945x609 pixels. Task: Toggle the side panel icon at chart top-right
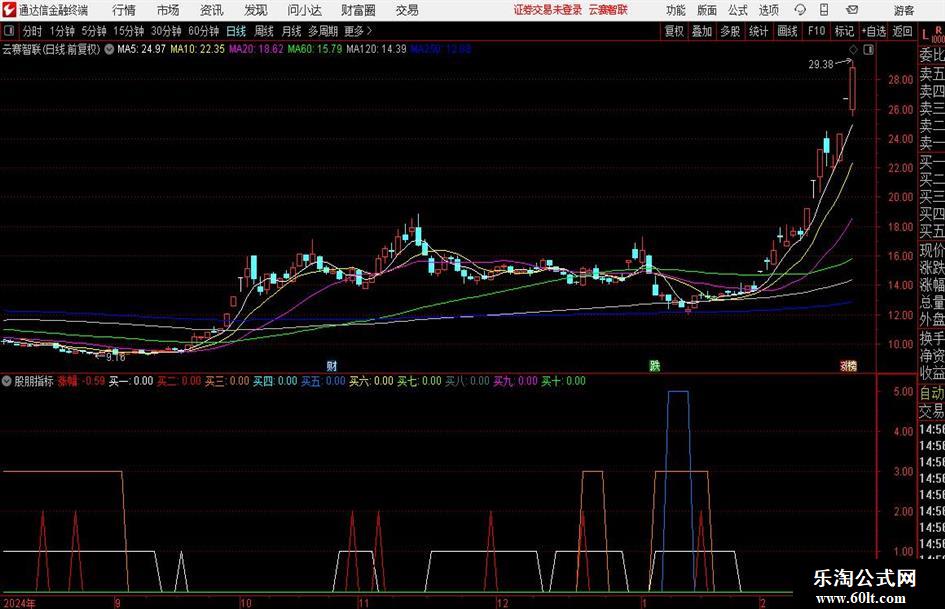868,49
